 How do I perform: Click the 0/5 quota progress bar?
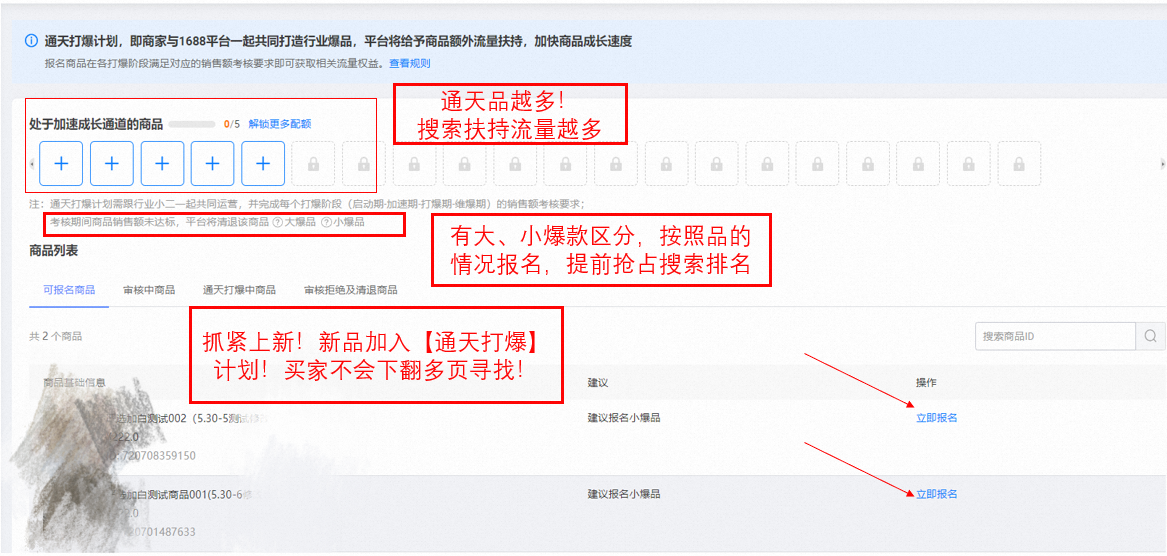point(192,124)
